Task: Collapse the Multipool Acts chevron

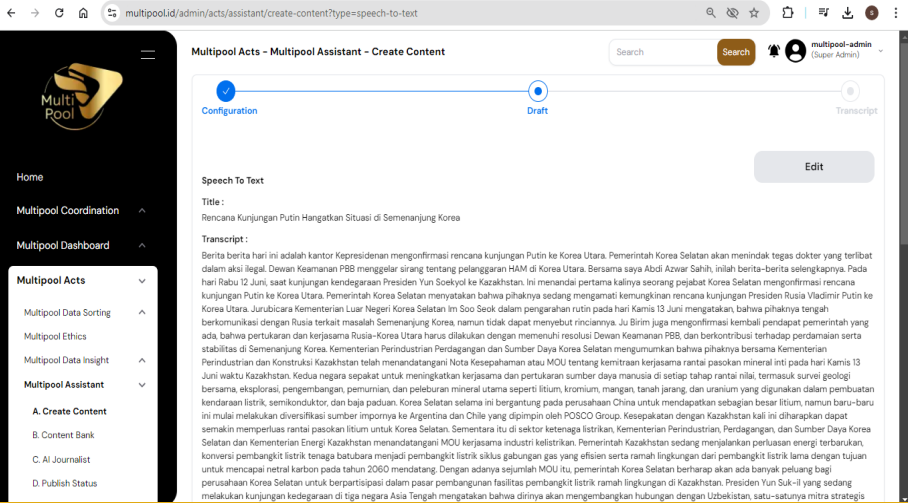Action: click(142, 281)
